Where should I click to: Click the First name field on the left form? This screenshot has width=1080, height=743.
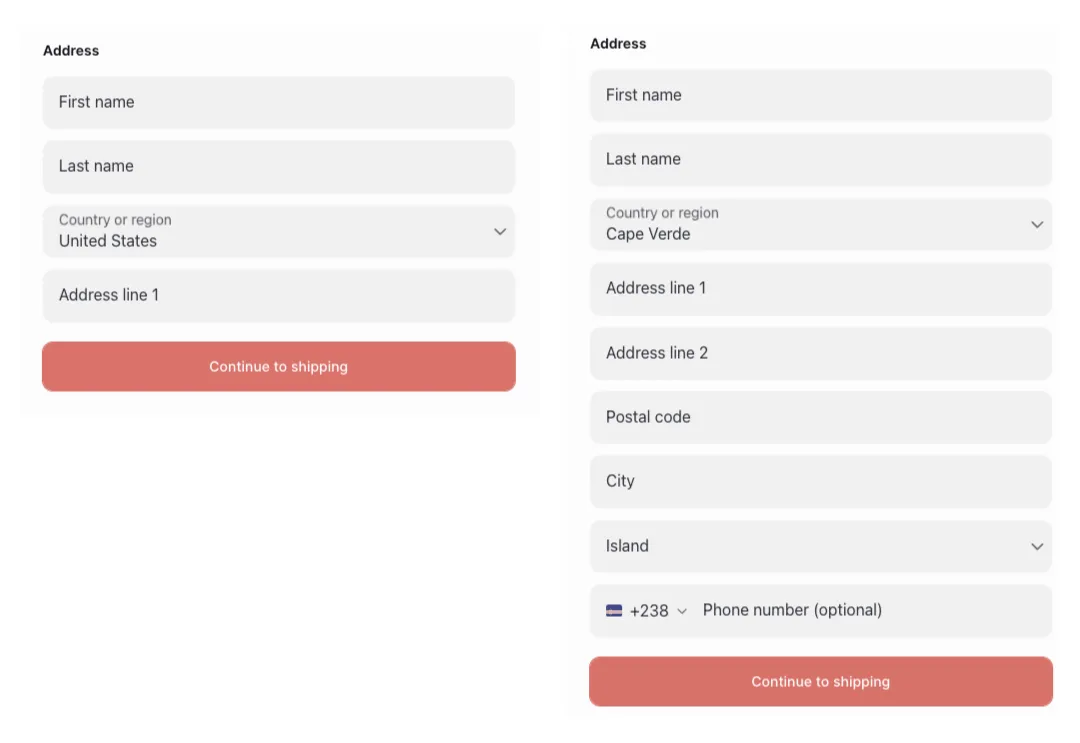[x=278, y=102]
